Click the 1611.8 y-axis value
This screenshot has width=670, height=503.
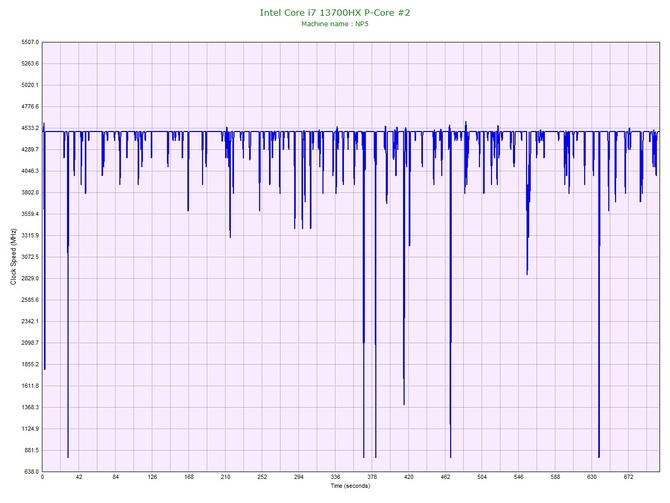30,386
